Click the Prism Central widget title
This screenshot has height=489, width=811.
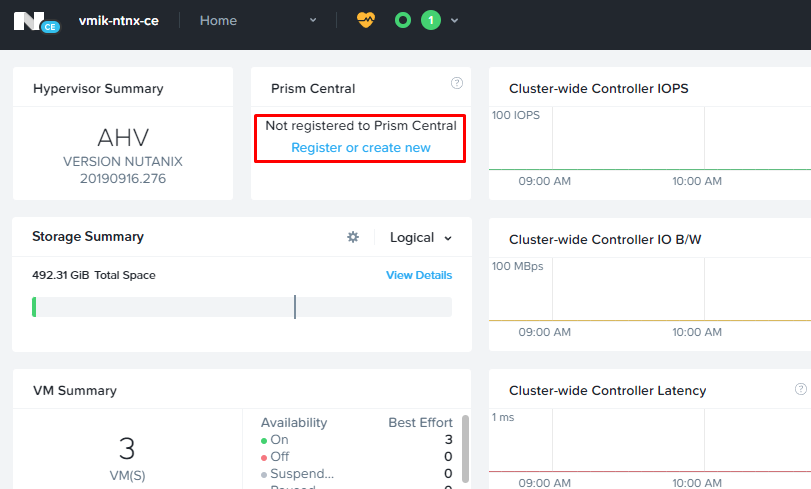[313, 88]
